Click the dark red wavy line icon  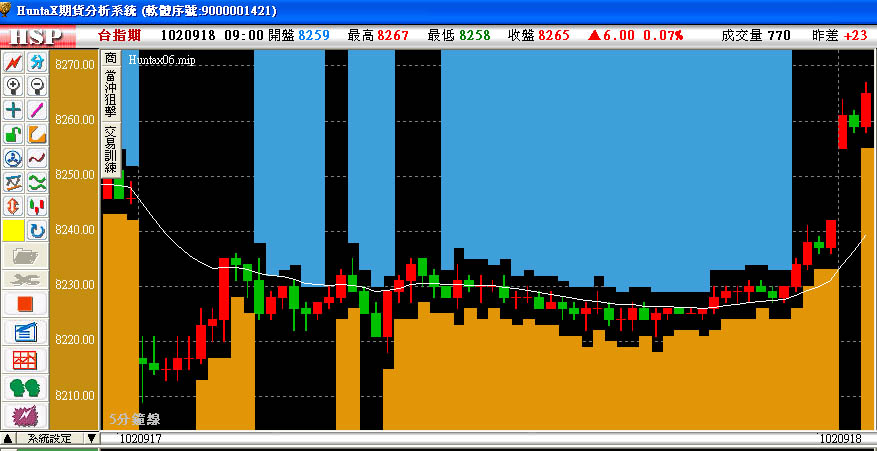tap(37, 158)
